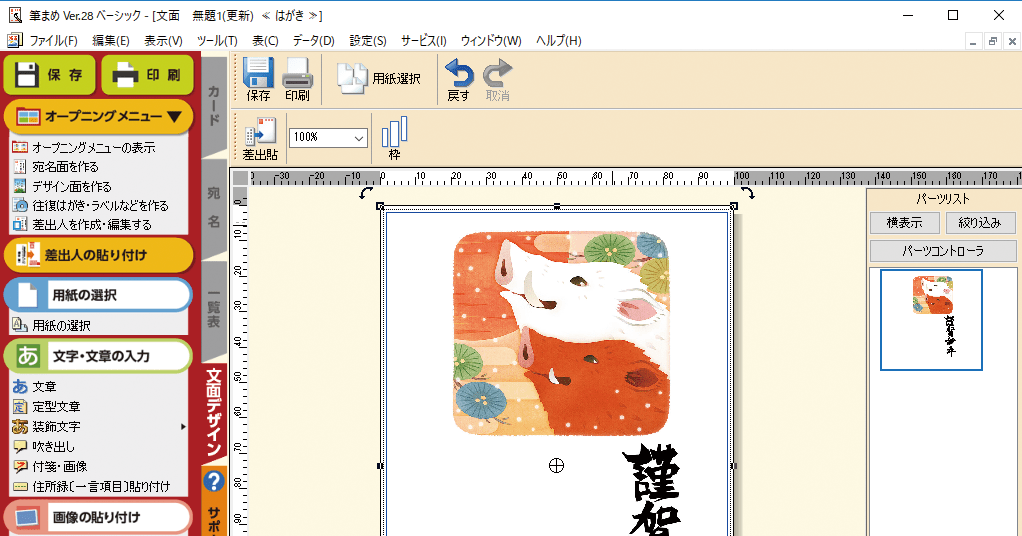
Task: Select the boar illustration on the canvas
Action: [561, 333]
